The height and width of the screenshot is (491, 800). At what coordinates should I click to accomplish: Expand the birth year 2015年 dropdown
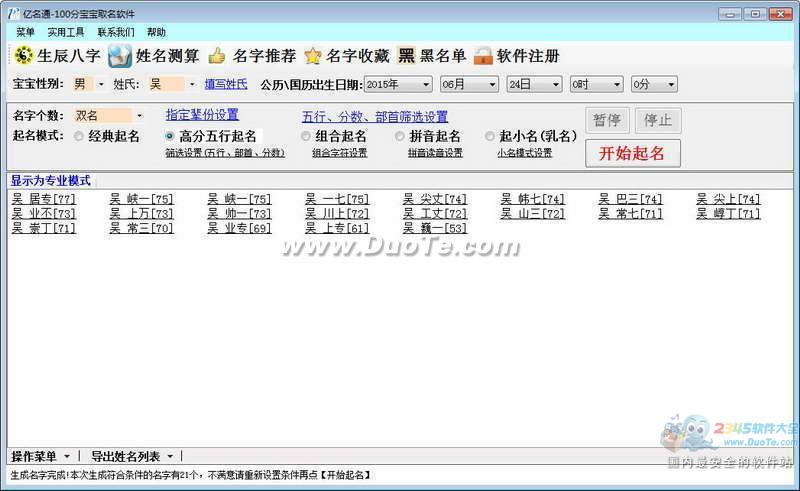tap(398, 84)
